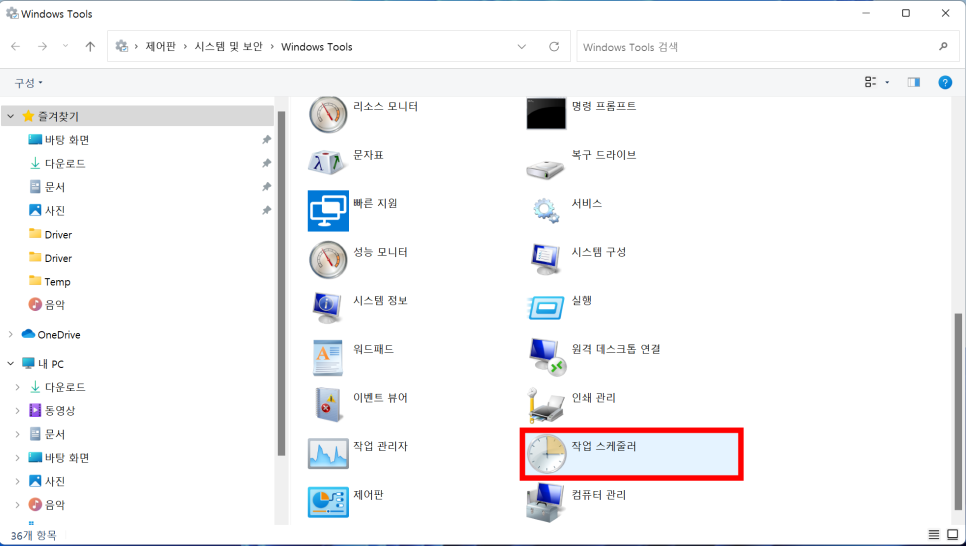This screenshot has width=966, height=546.
Task: Open 원격 데스크톱 연결 icon
Action: tap(547, 356)
